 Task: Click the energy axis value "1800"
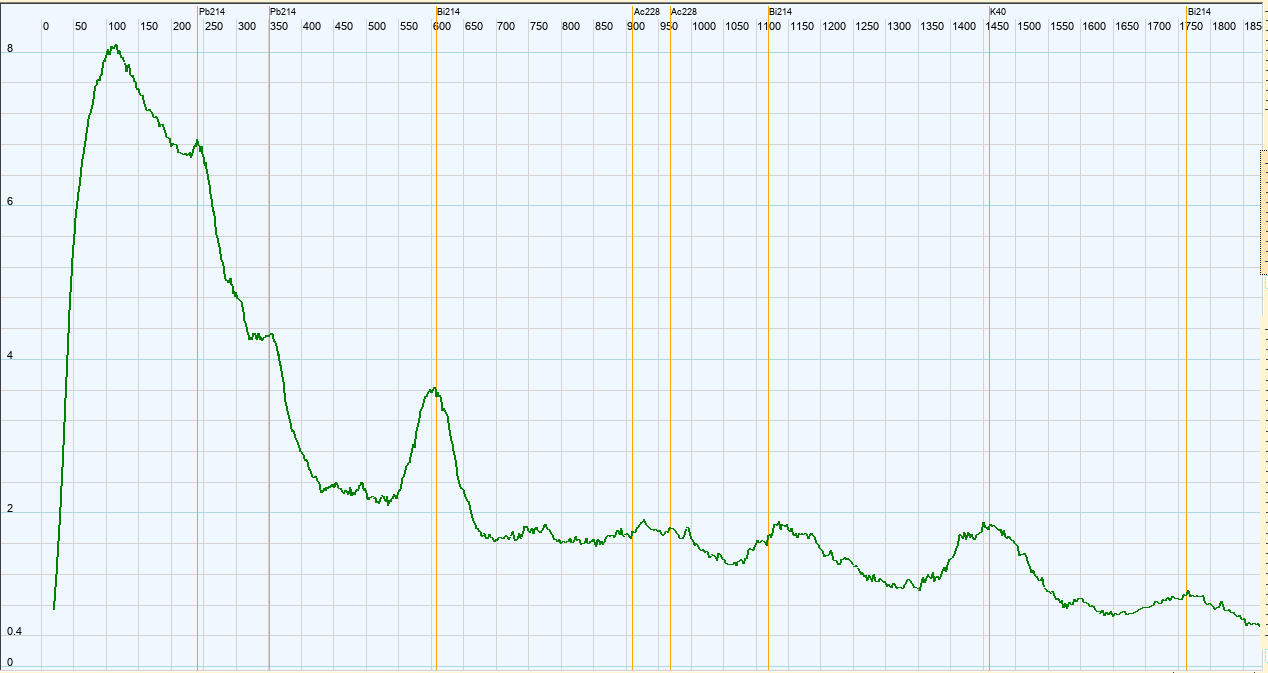(x=1225, y=27)
